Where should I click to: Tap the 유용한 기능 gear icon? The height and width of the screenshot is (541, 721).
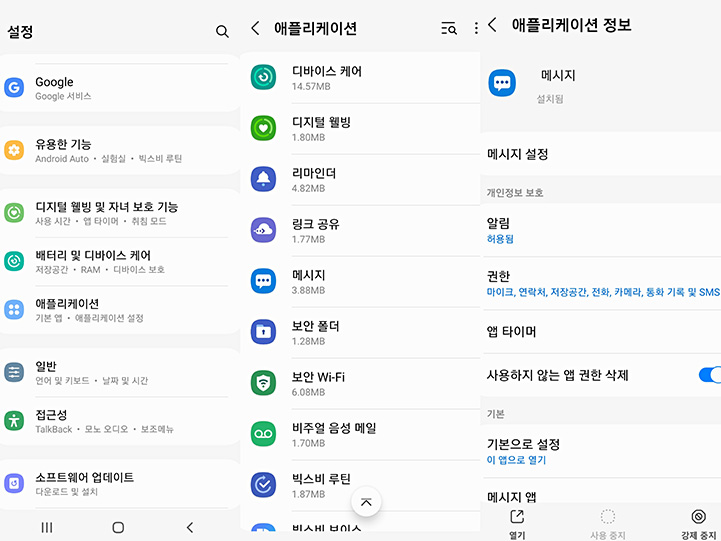pyautogui.click(x=14, y=150)
